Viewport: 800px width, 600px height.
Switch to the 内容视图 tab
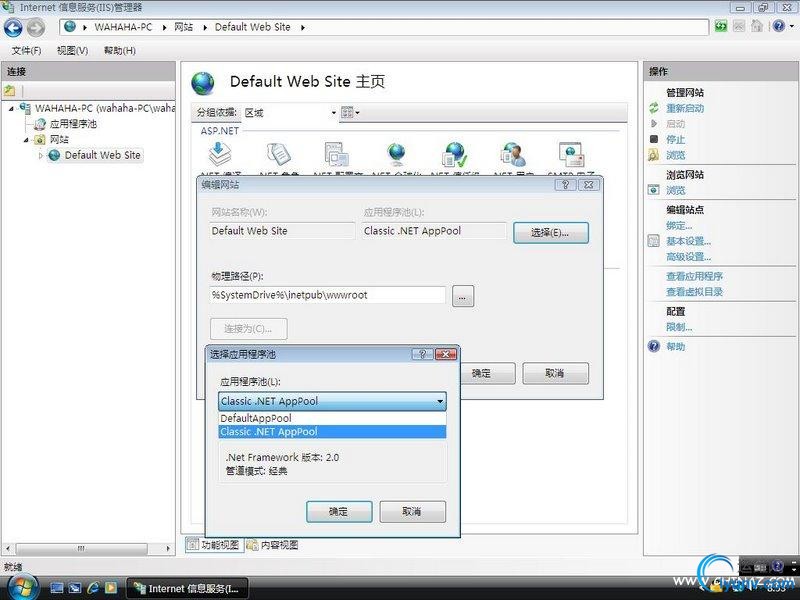(273, 545)
